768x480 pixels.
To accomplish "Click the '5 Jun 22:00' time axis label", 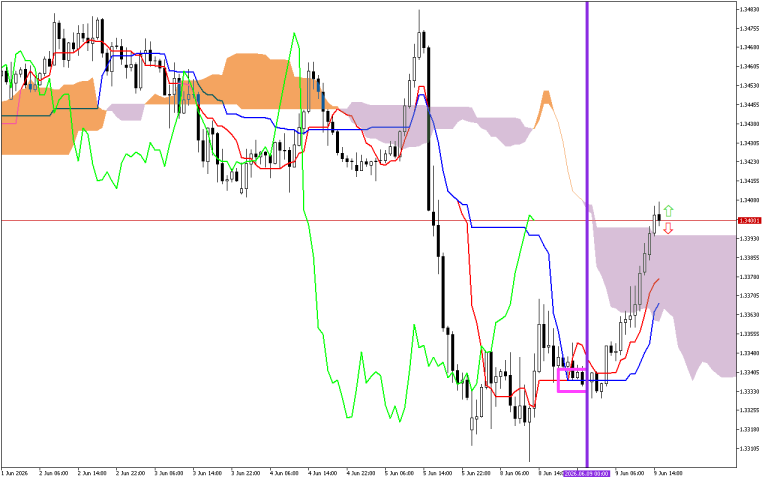I will (477, 474).
